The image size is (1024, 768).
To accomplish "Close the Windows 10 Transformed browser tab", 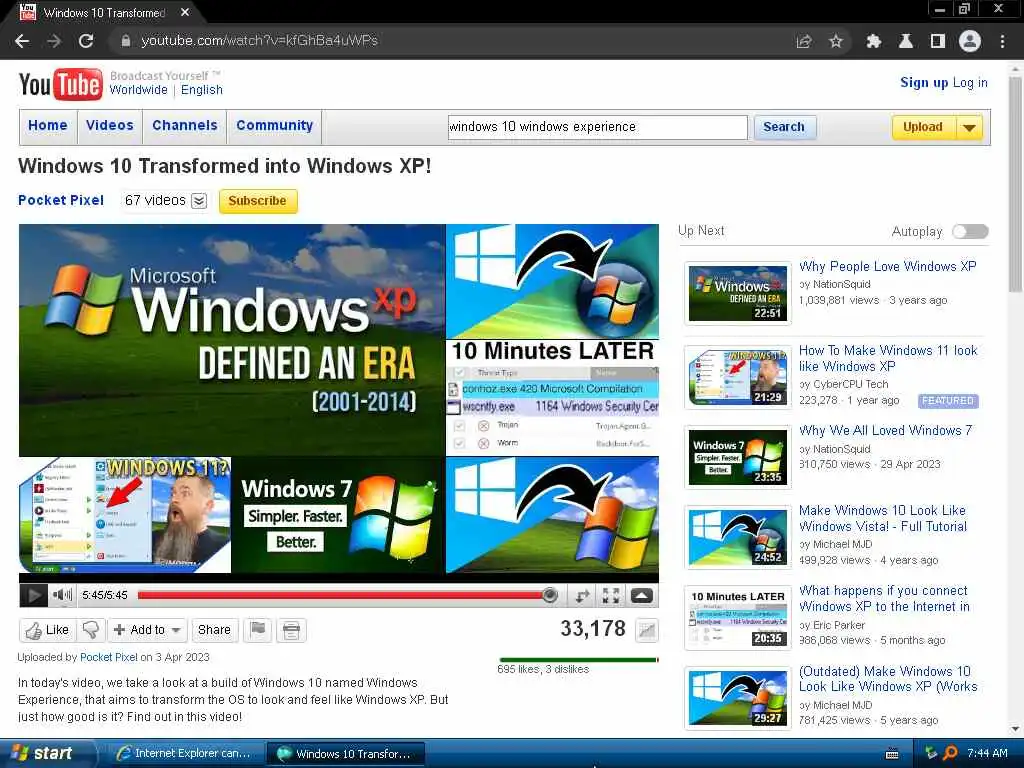I will [185, 12].
